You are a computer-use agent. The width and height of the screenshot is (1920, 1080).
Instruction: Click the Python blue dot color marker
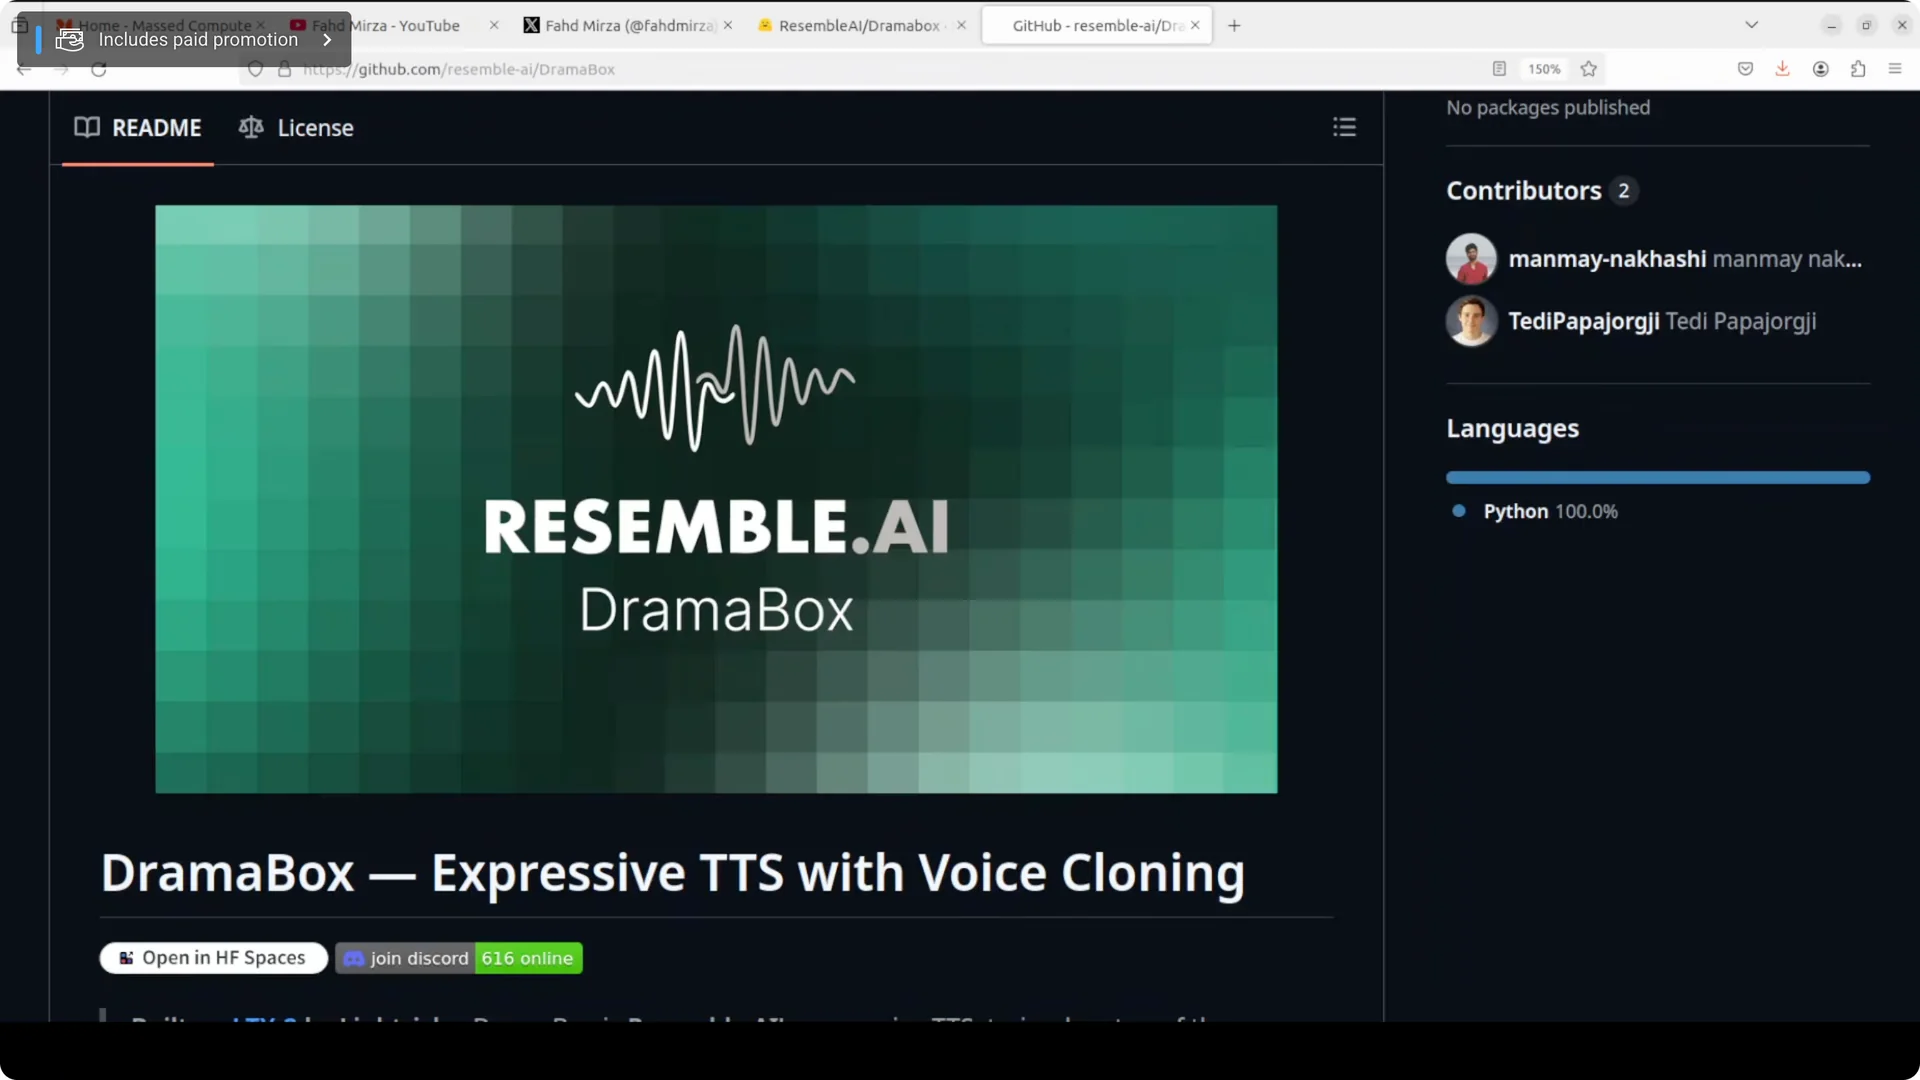(1459, 511)
